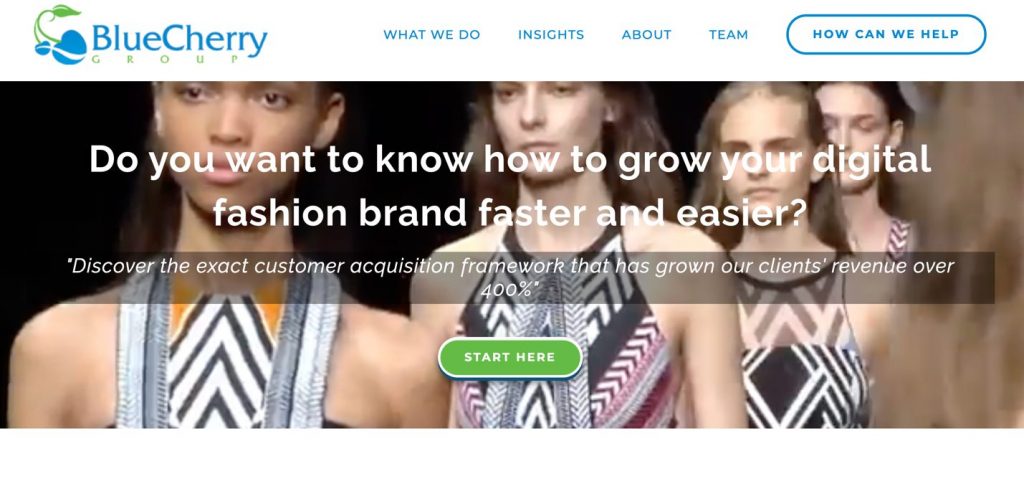
Task: Open the ABOUT navigation link
Action: pos(647,35)
